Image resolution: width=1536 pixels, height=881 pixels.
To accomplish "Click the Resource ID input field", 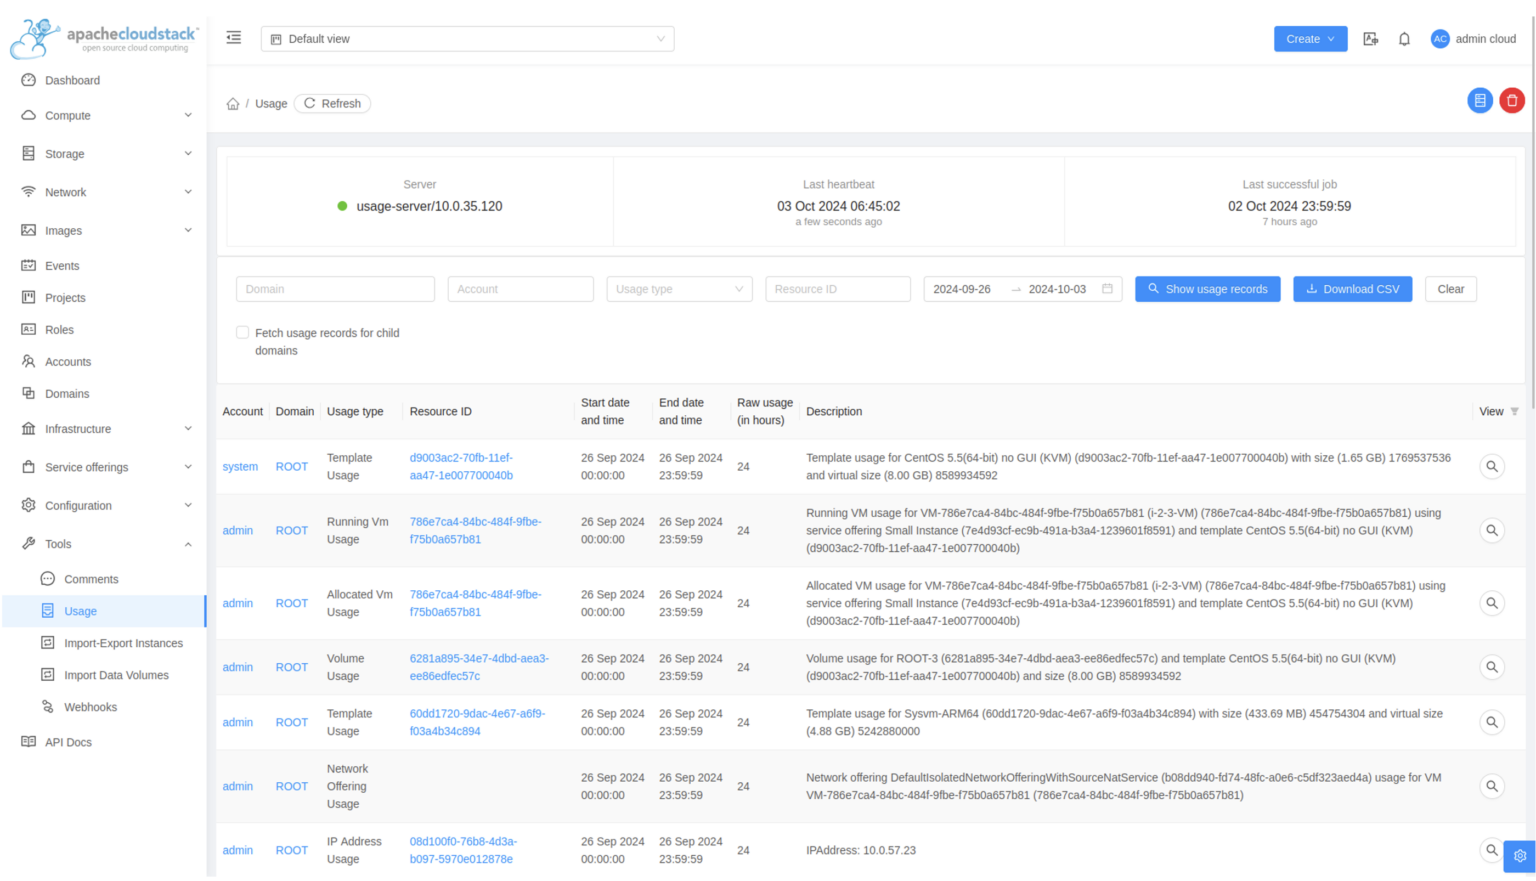I will coord(837,288).
